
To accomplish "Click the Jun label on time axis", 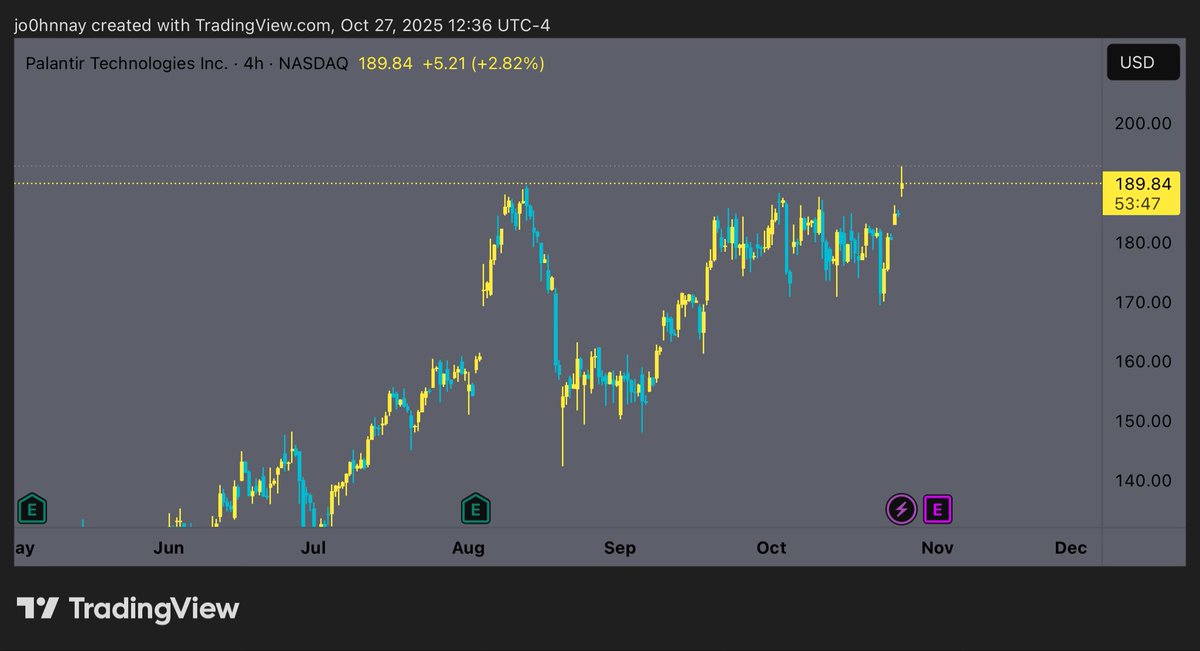I will (x=170, y=548).
